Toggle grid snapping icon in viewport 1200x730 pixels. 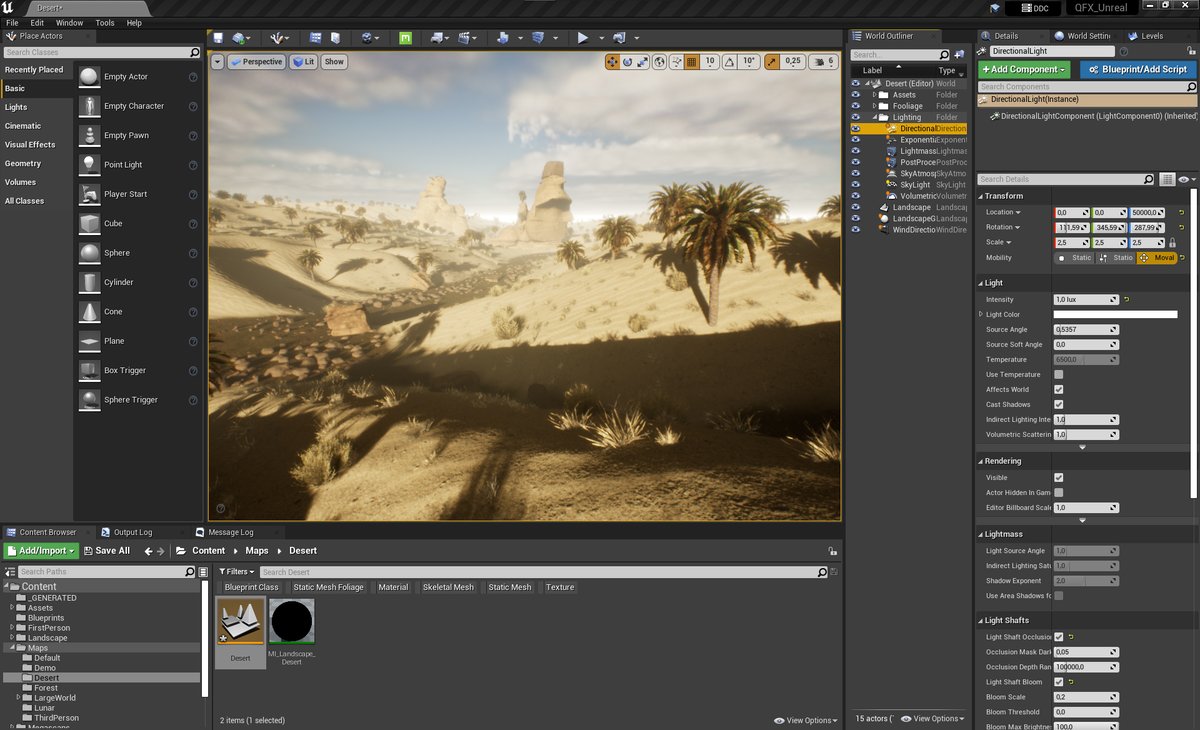[x=691, y=62]
